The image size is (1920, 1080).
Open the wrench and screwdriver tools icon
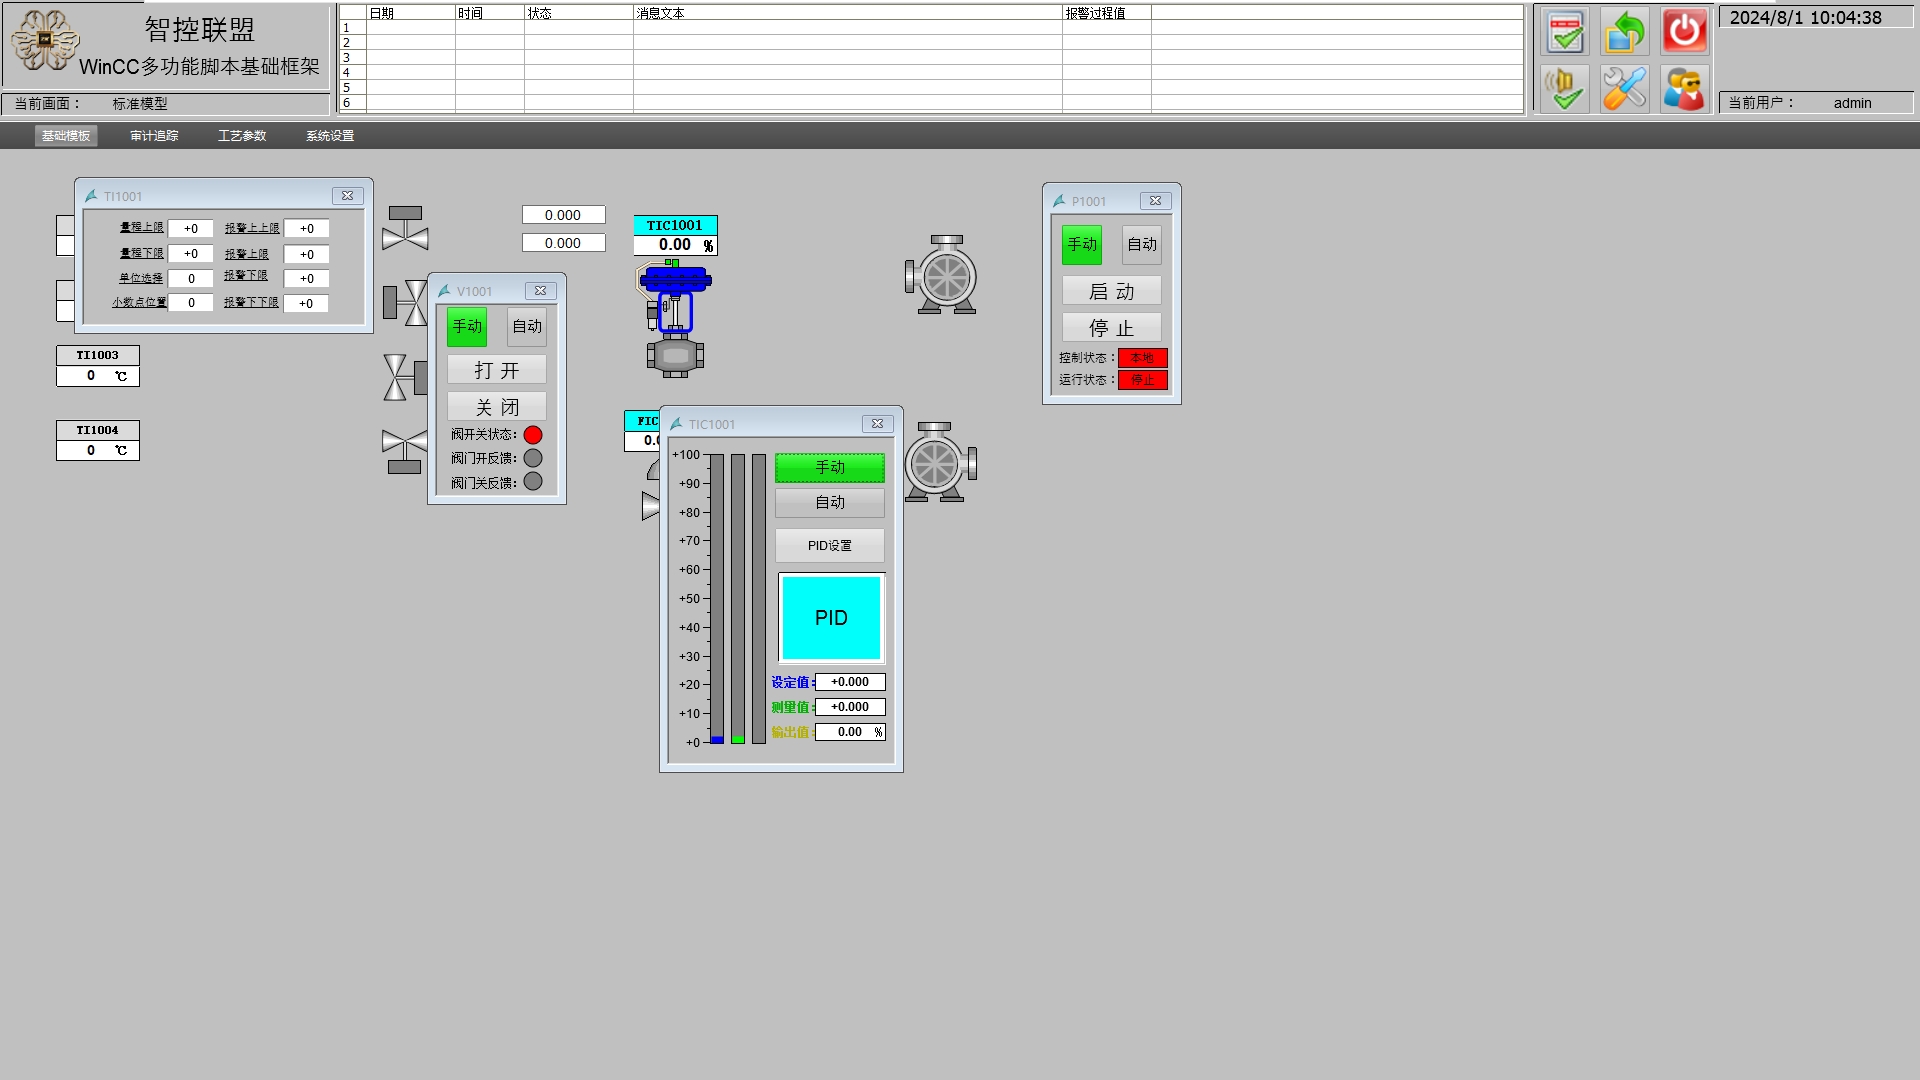pos(1625,89)
